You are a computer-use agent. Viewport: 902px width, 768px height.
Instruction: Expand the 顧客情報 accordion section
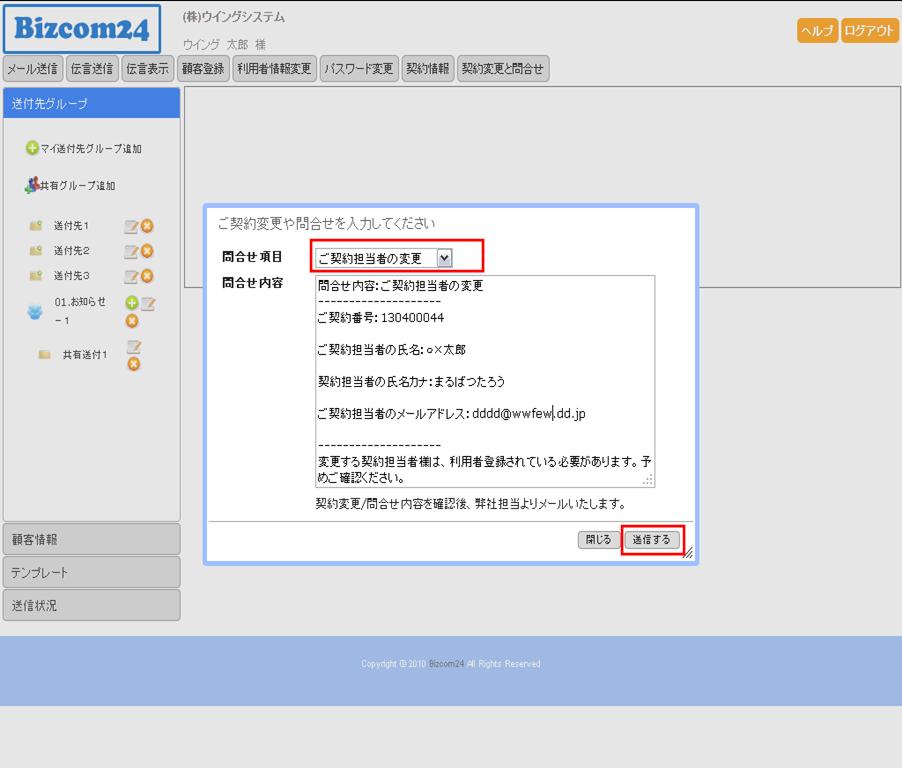[x=91, y=539]
